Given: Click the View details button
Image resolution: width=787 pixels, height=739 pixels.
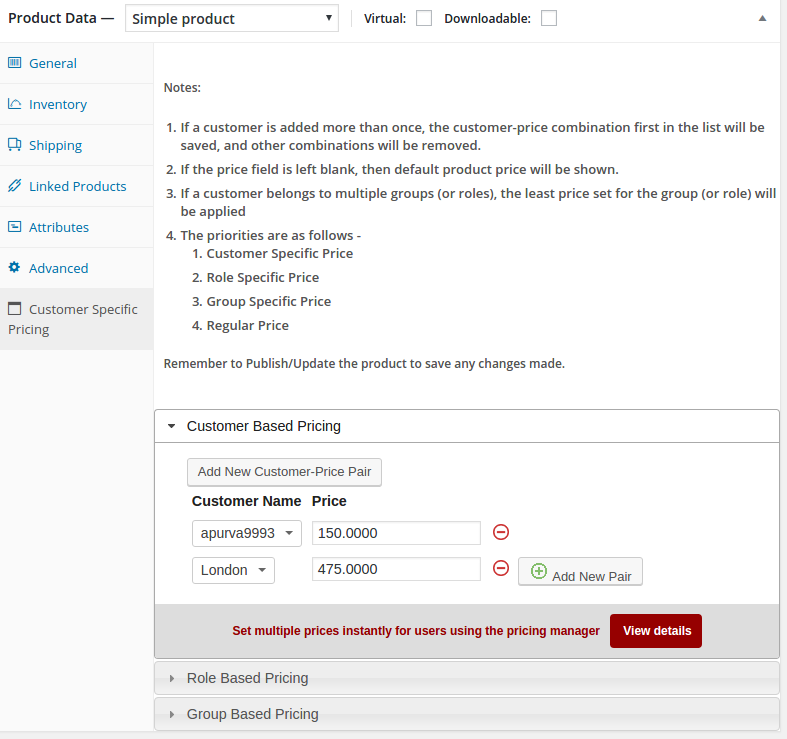Looking at the screenshot, I should (656, 631).
